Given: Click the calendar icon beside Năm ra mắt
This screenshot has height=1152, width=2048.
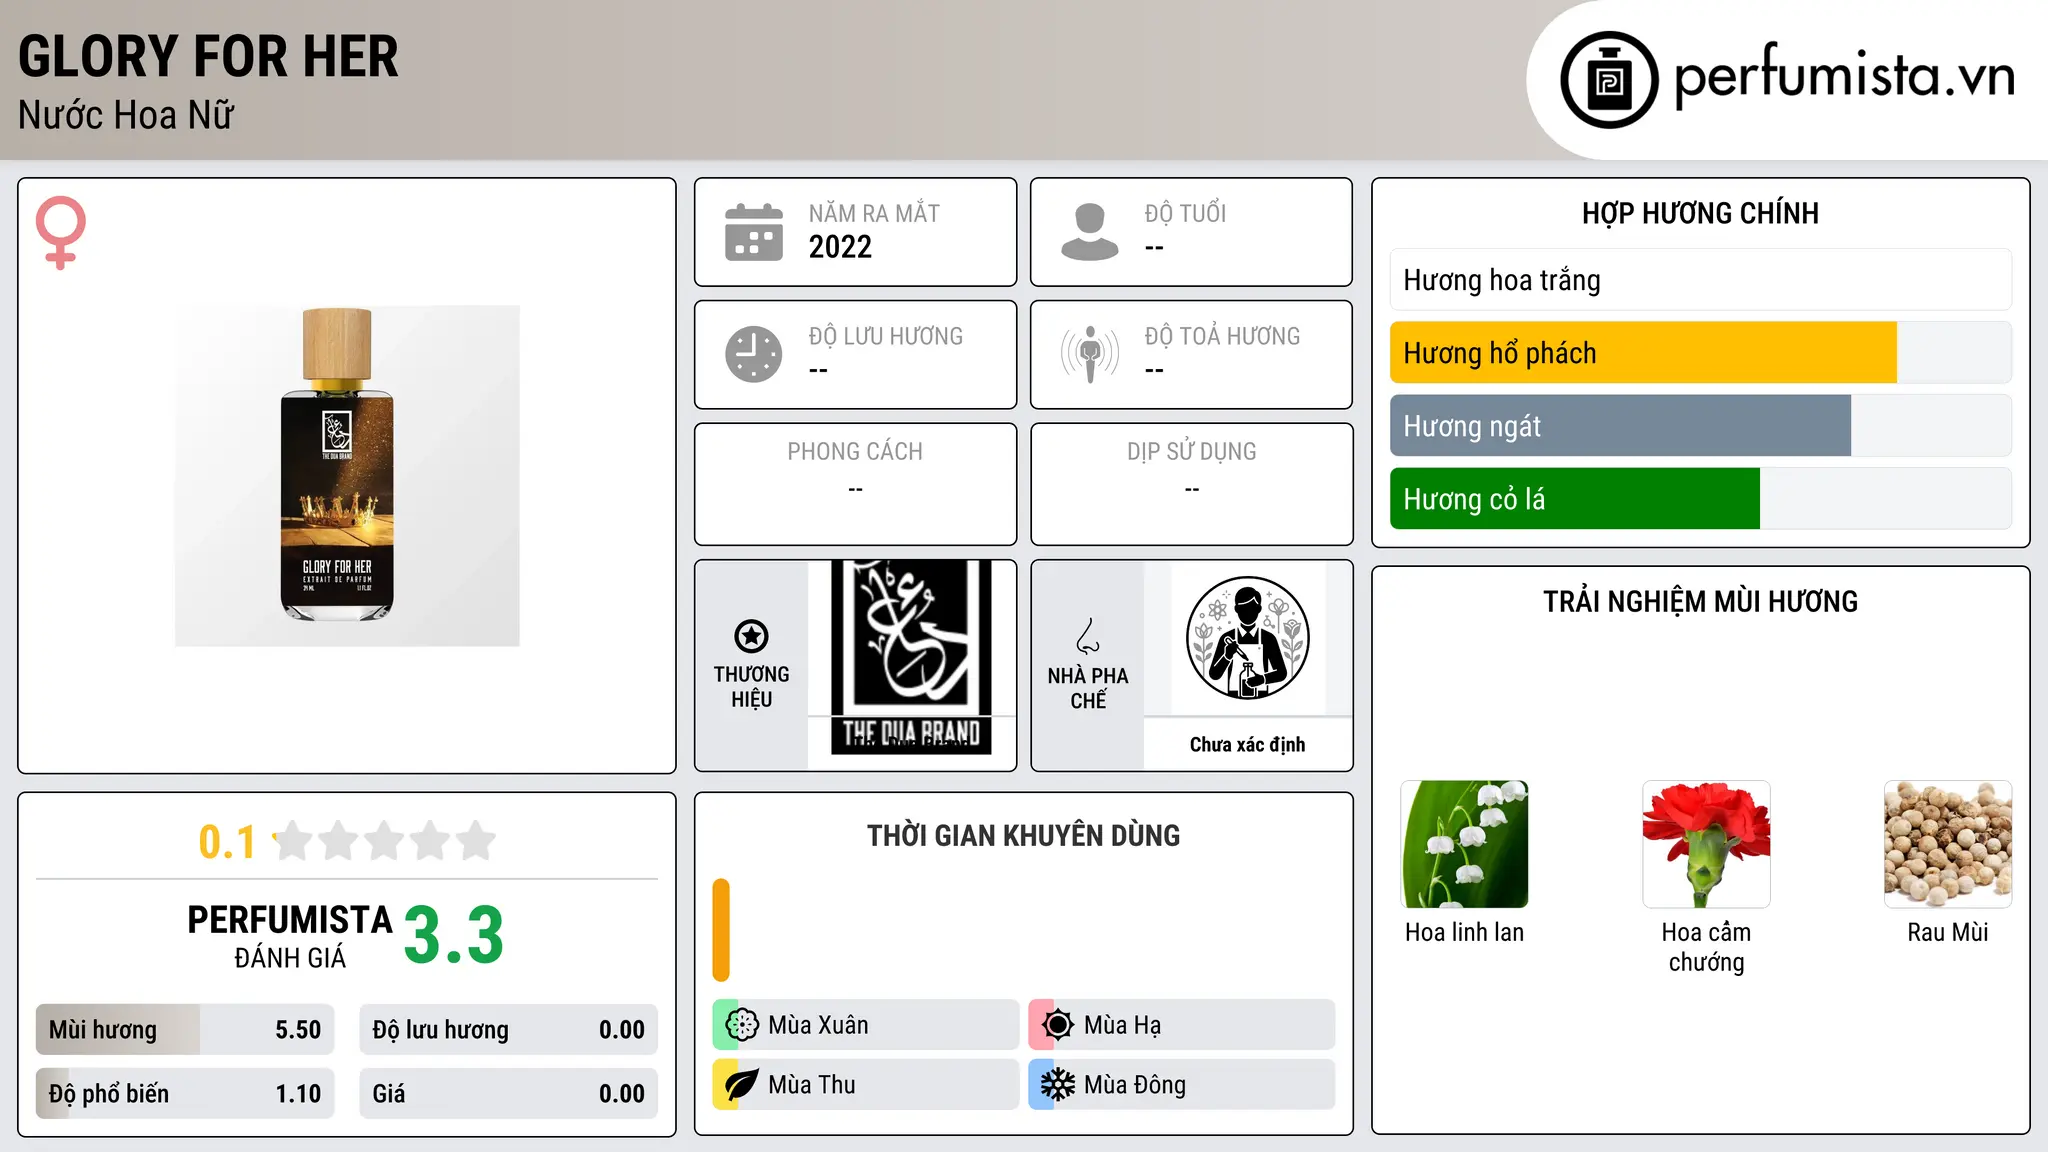Looking at the screenshot, I should point(754,232).
